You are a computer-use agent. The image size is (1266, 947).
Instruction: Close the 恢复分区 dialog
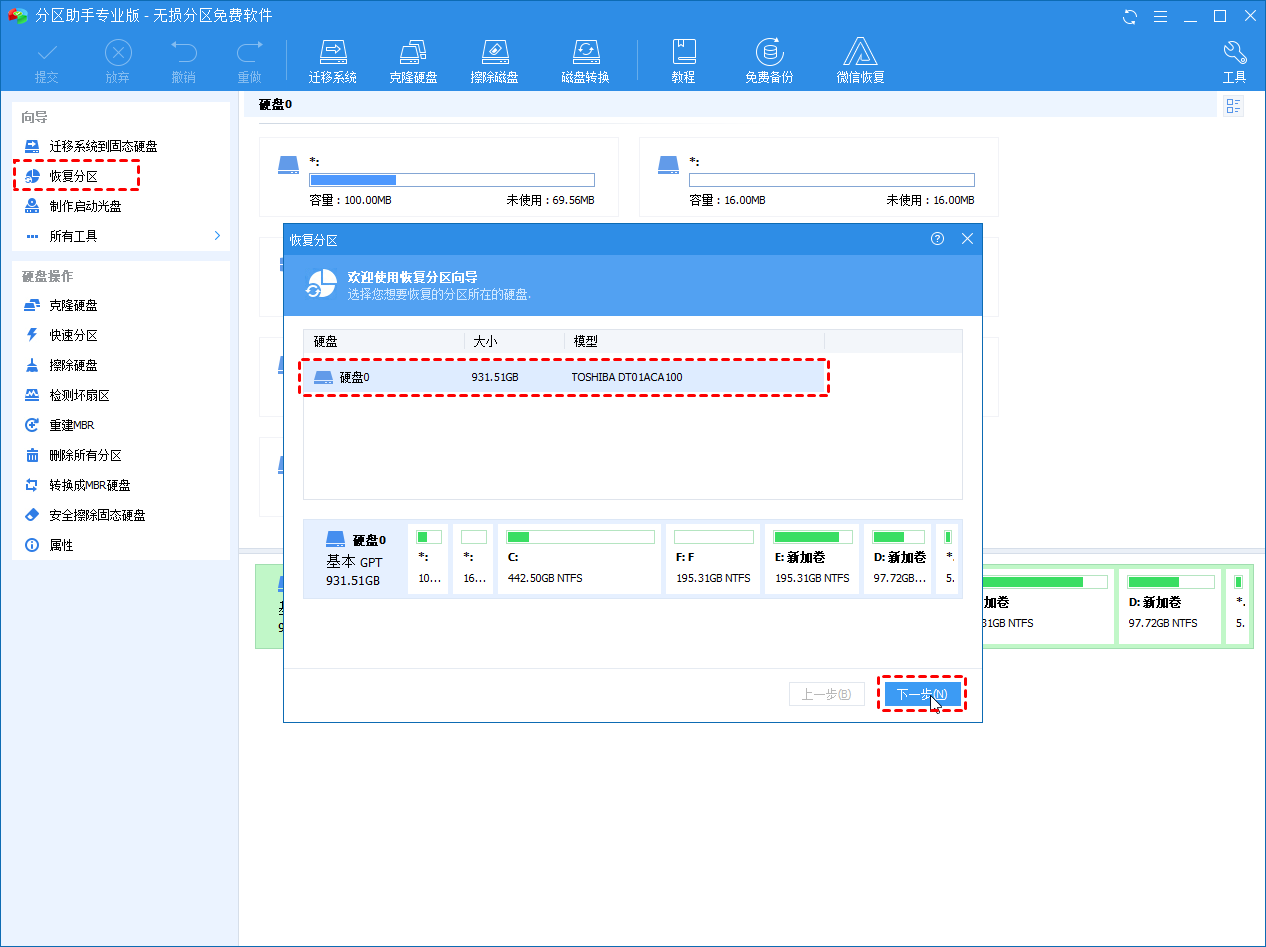click(967, 239)
